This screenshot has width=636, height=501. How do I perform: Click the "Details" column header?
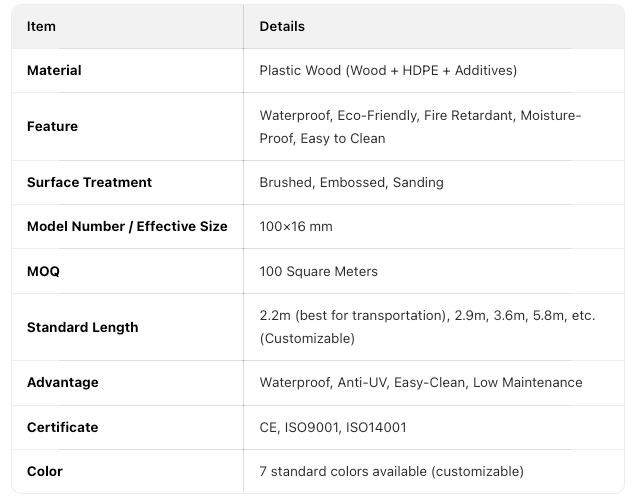point(282,26)
